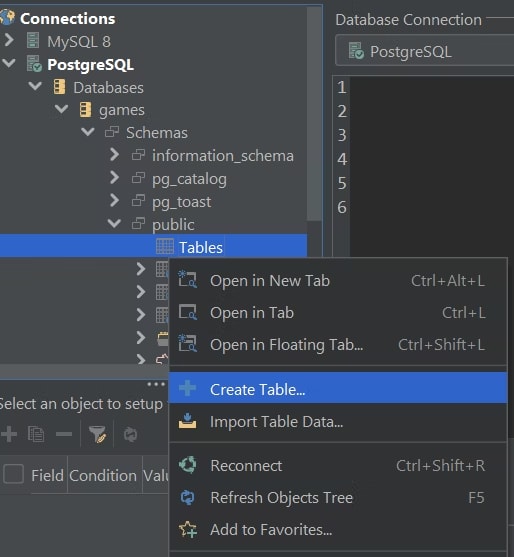This screenshot has height=557, width=514.
Task: Click the Open in Floating Tab icon
Action: pyautogui.click(x=187, y=344)
